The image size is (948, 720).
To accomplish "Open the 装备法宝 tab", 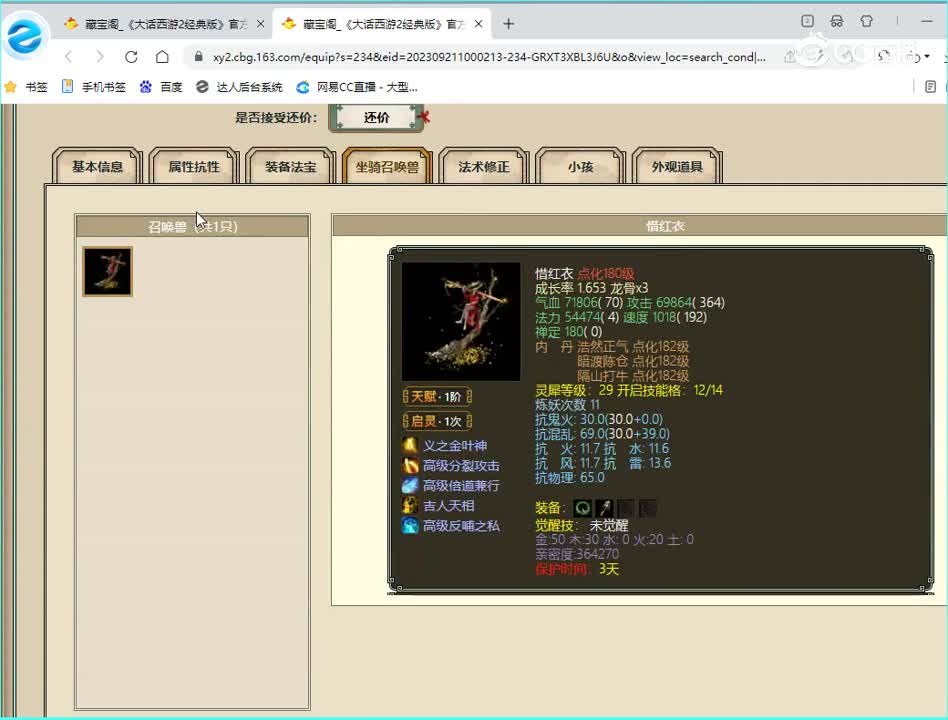I will (x=290, y=166).
